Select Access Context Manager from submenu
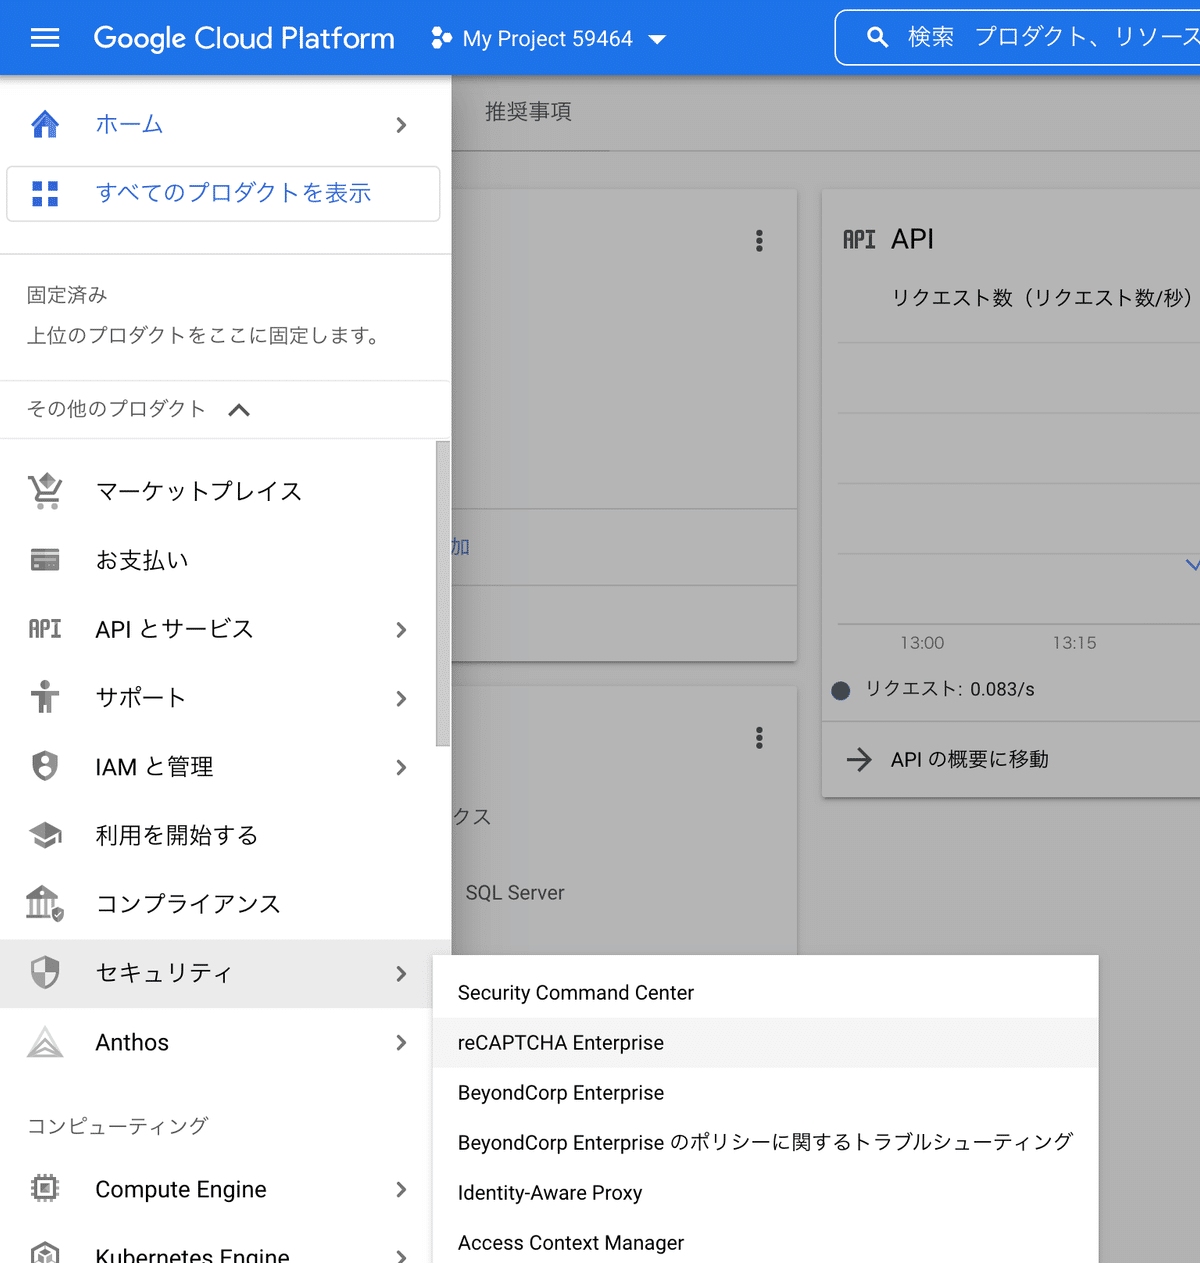Image resolution: width=1200 pixels, height=1263 pixels. pyautogui.click(x=765, y=1242)
